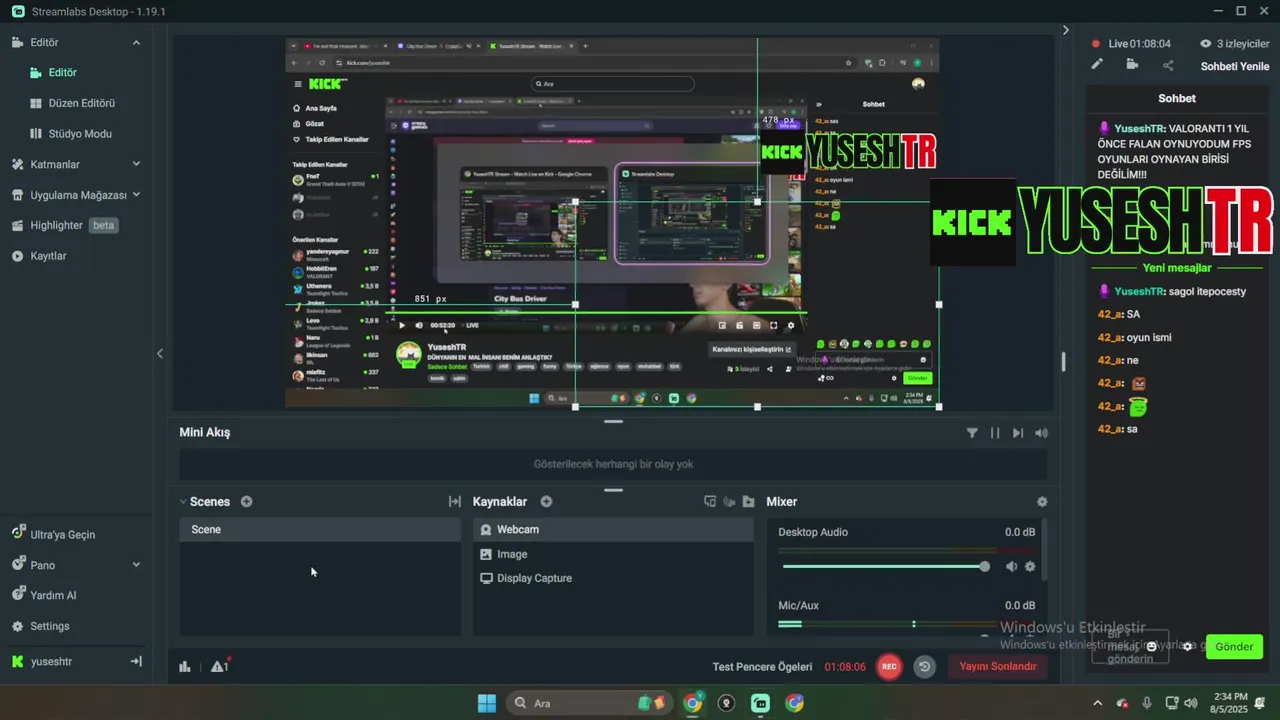Click the taskbar Ara search box

click(x=587, y=703)
